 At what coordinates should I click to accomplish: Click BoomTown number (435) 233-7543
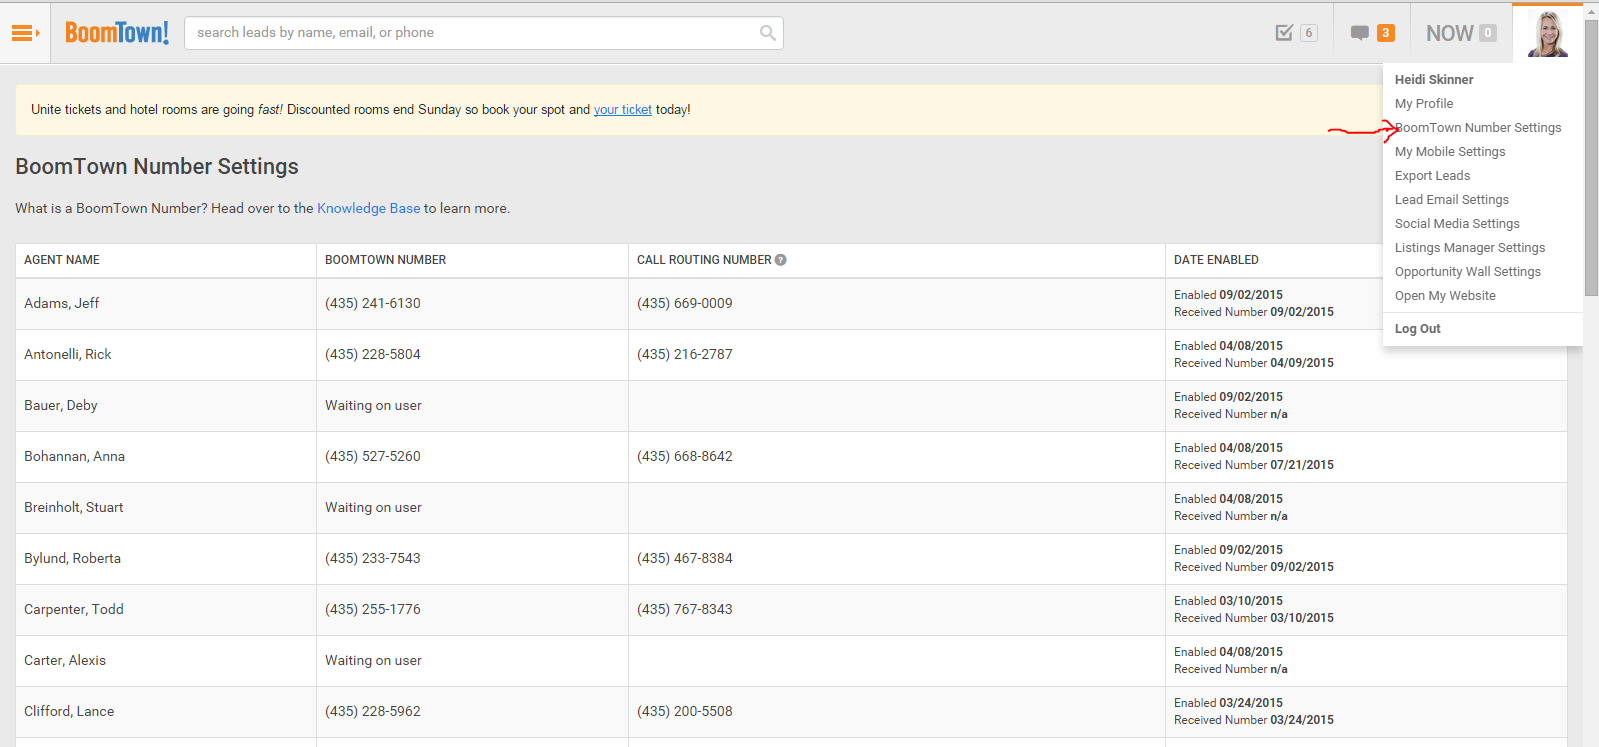[x=373, y=558]
